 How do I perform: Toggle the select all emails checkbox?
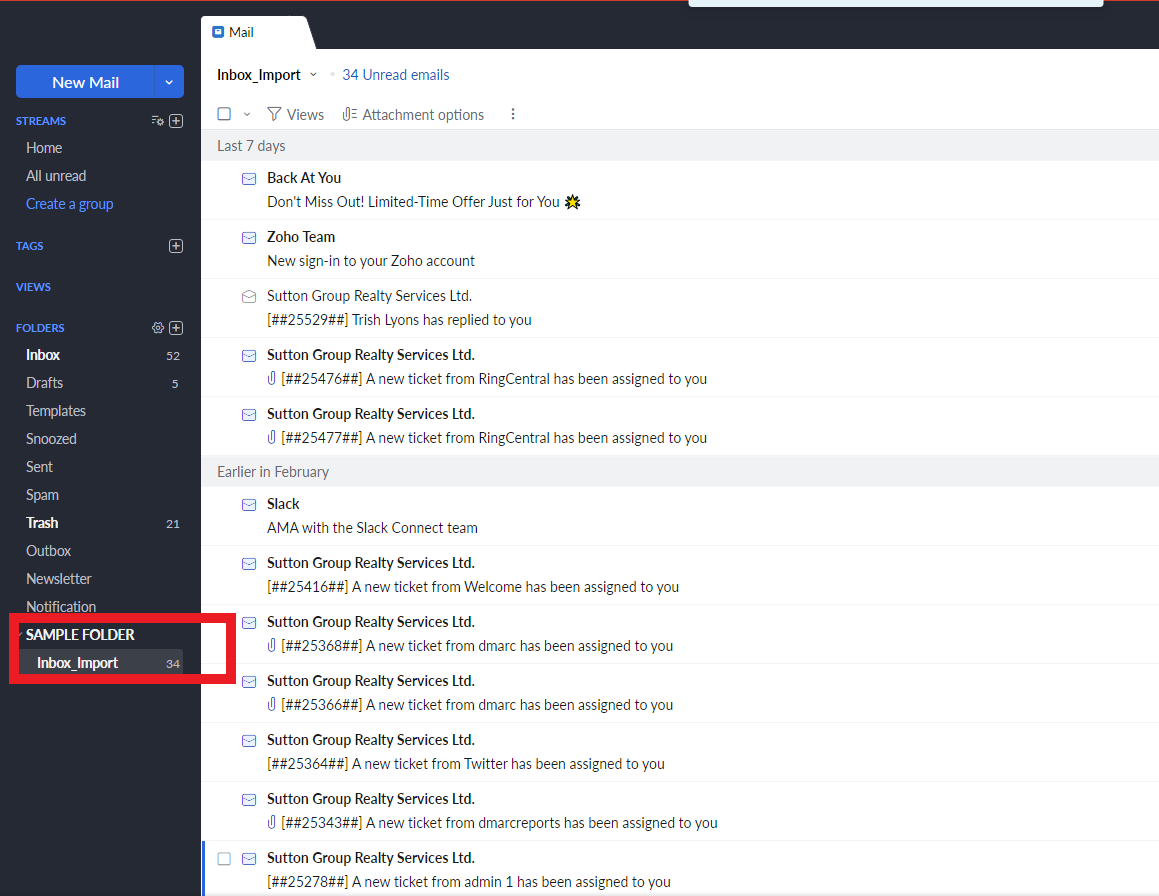pos(224,114)
